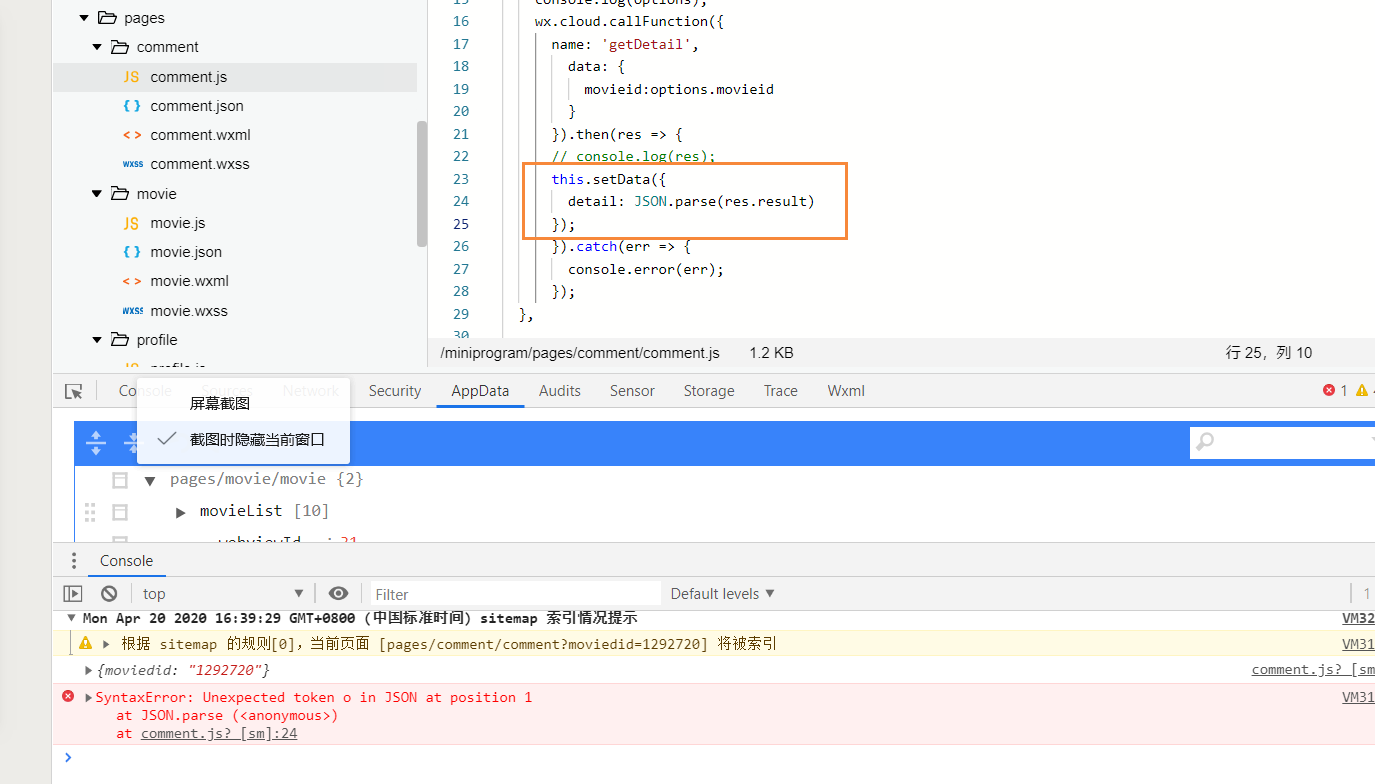The image size is (1375, 784).
Task: Switch to the Sensor tab
Action: tap(632, 391)
